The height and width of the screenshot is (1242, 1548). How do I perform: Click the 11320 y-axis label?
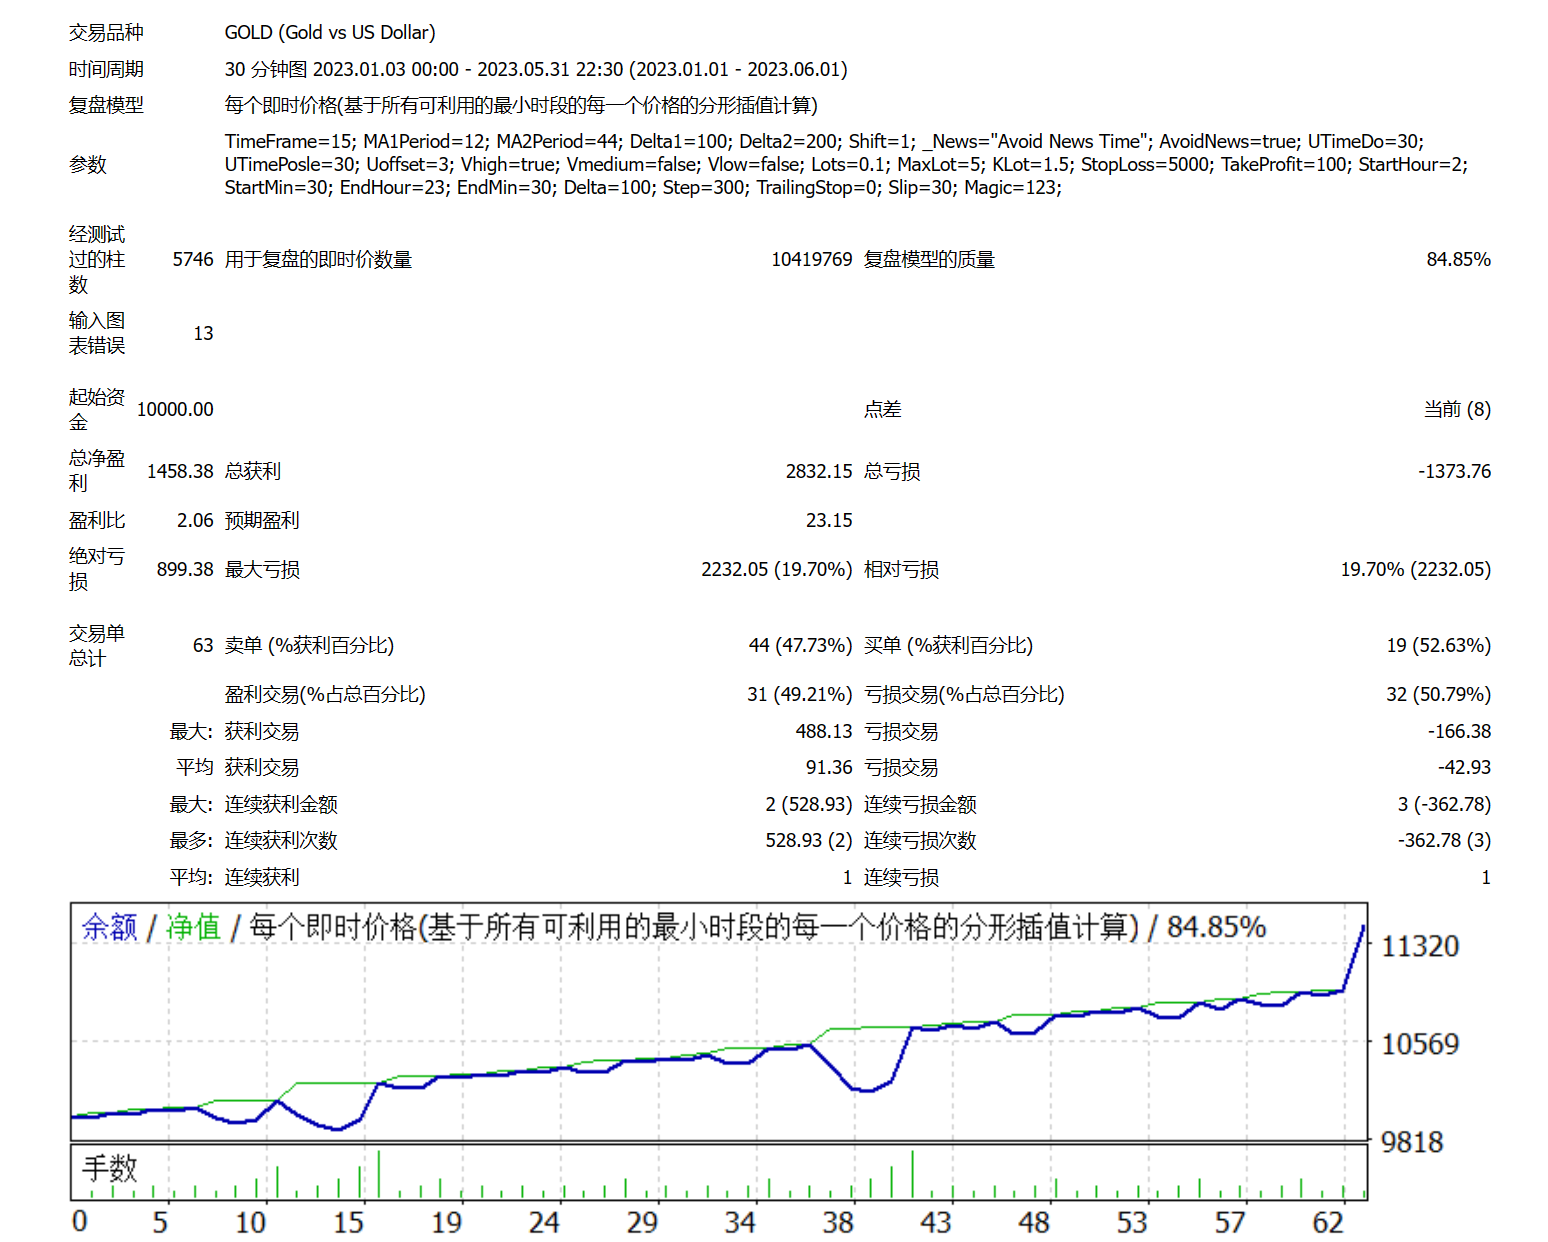1419,946
